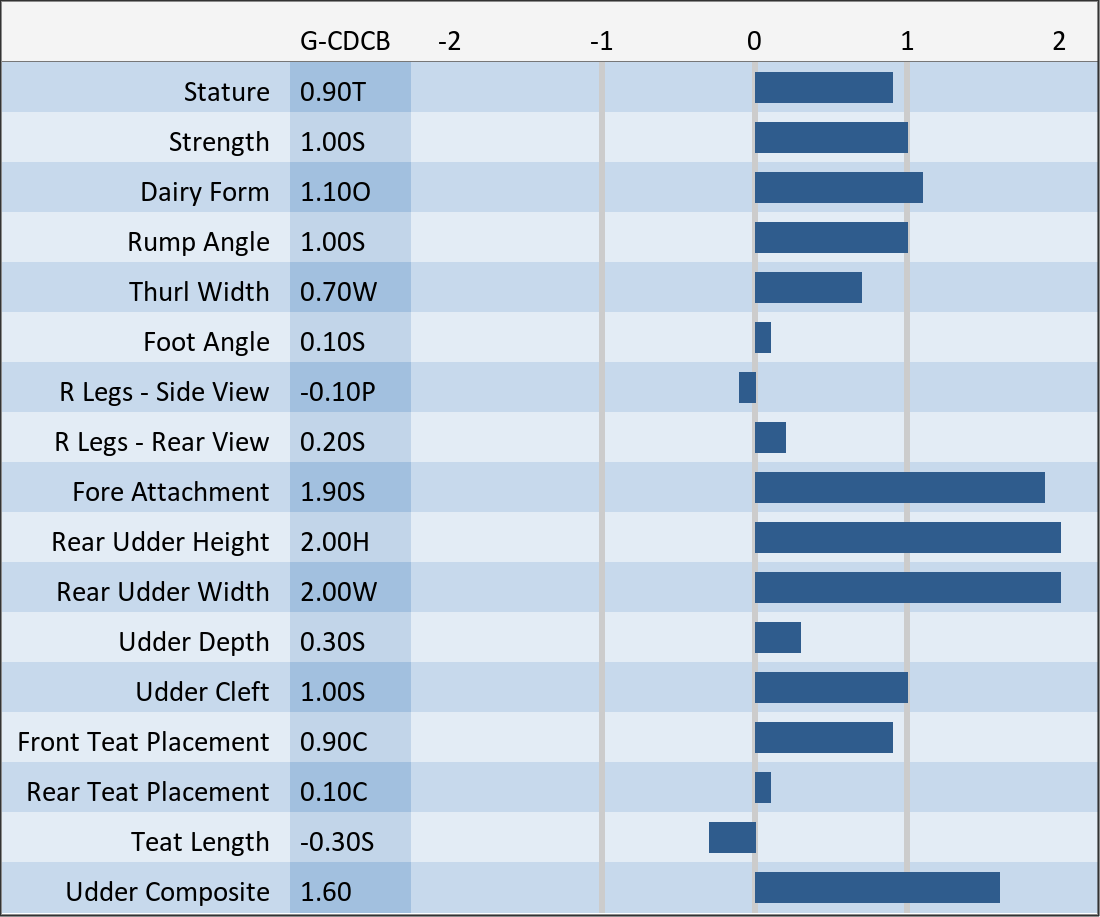Select the Dairy Form bar
This screenshot has height=917, width=1100.
(x=838, y=188)
